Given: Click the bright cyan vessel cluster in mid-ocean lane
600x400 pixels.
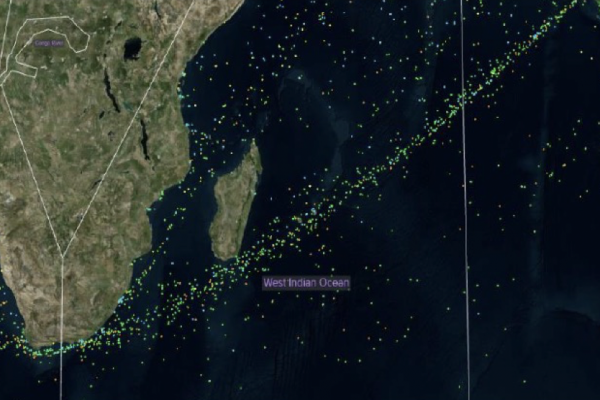Looking at the screenshot, I should point(314,211).
